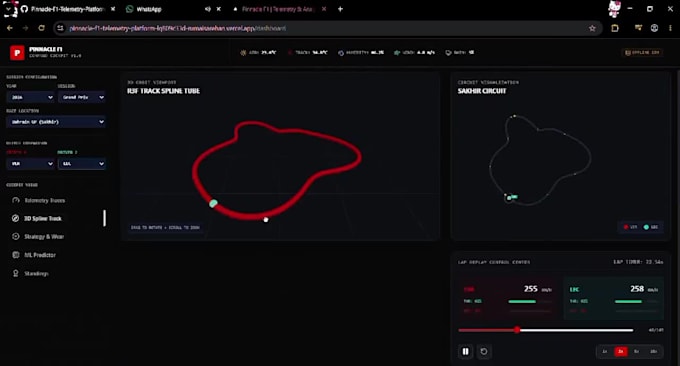Click the 3D Spline Track compass icon
680x366 pixels.
tap(15, 218)
